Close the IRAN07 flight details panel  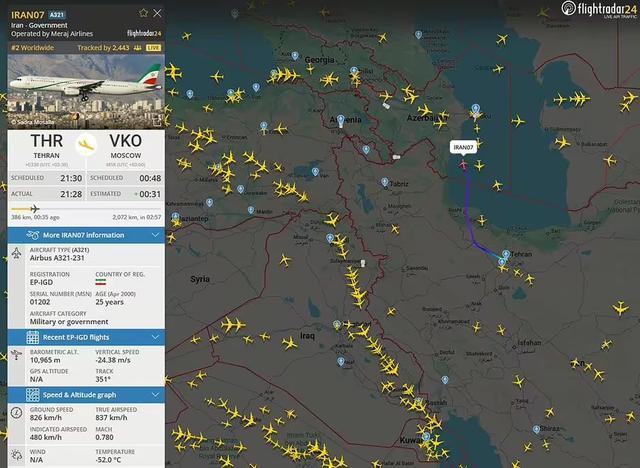(157, 13)
